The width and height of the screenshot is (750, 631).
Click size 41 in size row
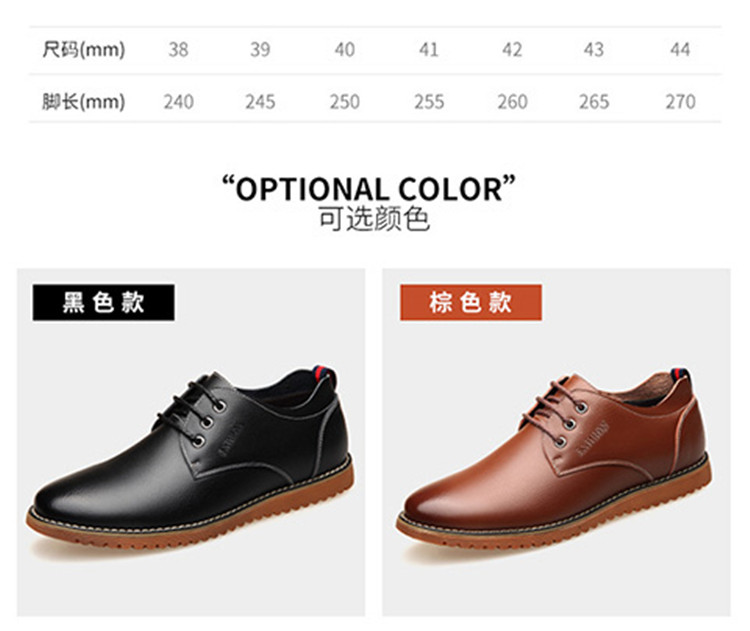click(429, 50)
